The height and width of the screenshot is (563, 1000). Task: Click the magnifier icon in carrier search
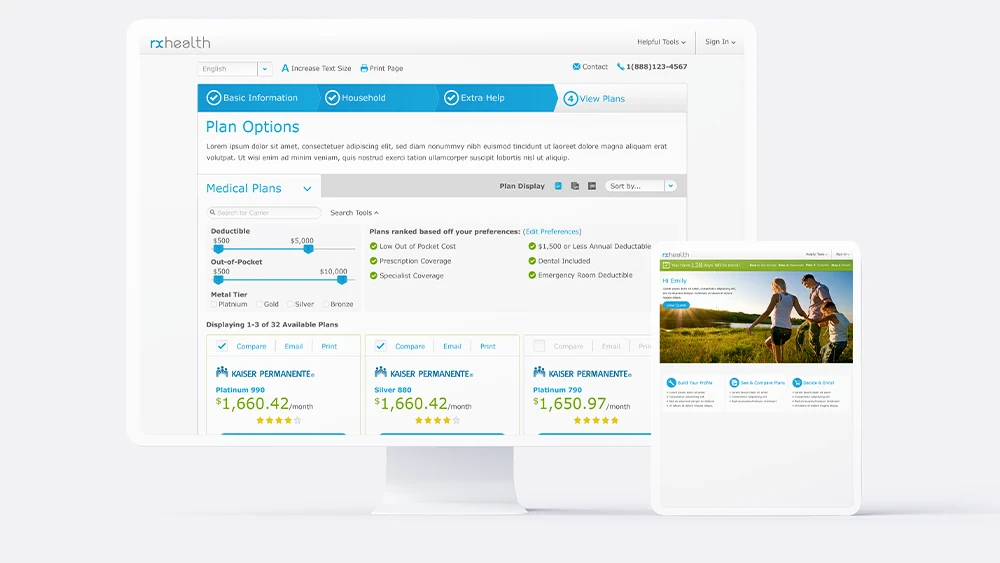pyautogui.click(x=212, y=212)
